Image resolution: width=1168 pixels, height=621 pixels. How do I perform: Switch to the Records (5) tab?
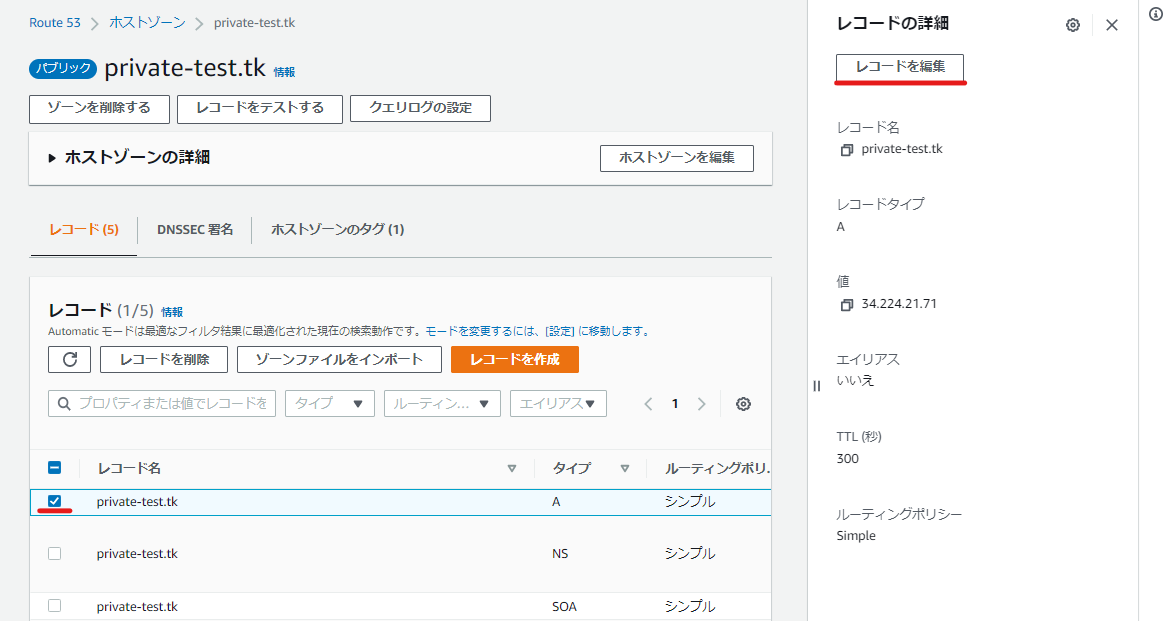pos(83,229)
